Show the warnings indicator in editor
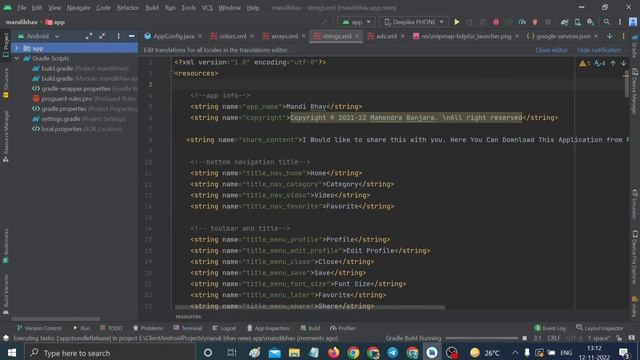Viewport: 640px width, 360px height. click(584, 63)
